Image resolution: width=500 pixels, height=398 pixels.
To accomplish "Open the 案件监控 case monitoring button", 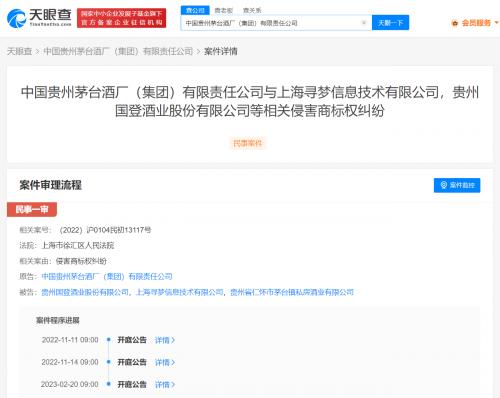I will [x=457, y=185].
